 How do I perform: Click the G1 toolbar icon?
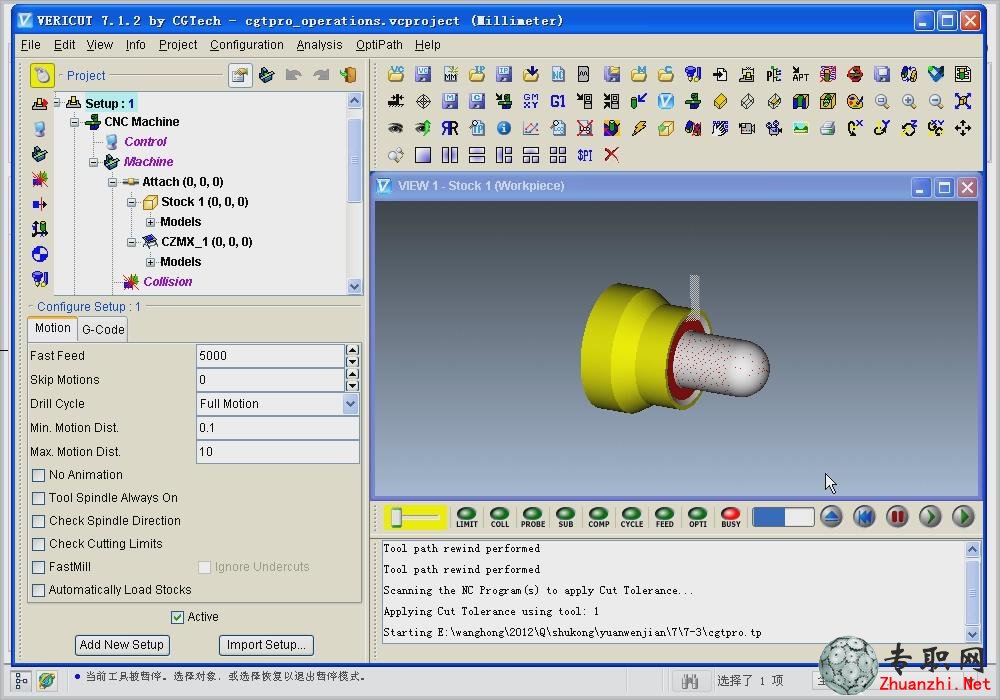click(x=557, y=101)
